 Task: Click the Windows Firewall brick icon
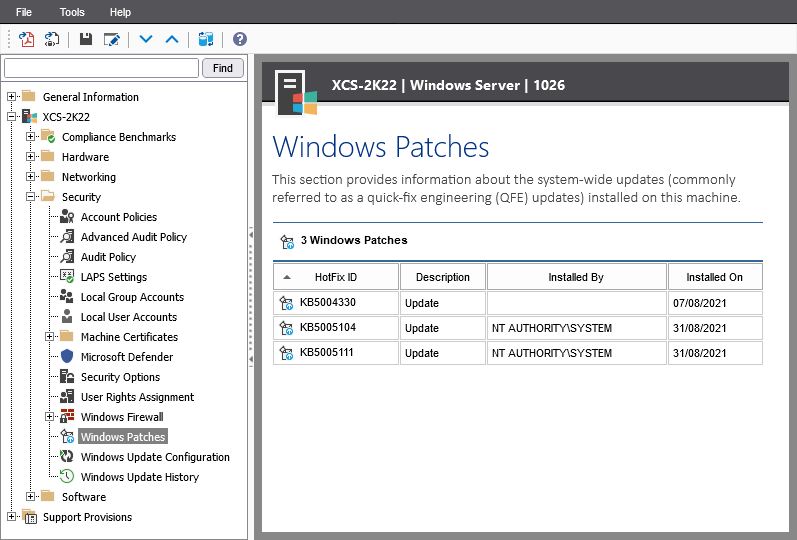pyautogui.click(x=67, y=416)
